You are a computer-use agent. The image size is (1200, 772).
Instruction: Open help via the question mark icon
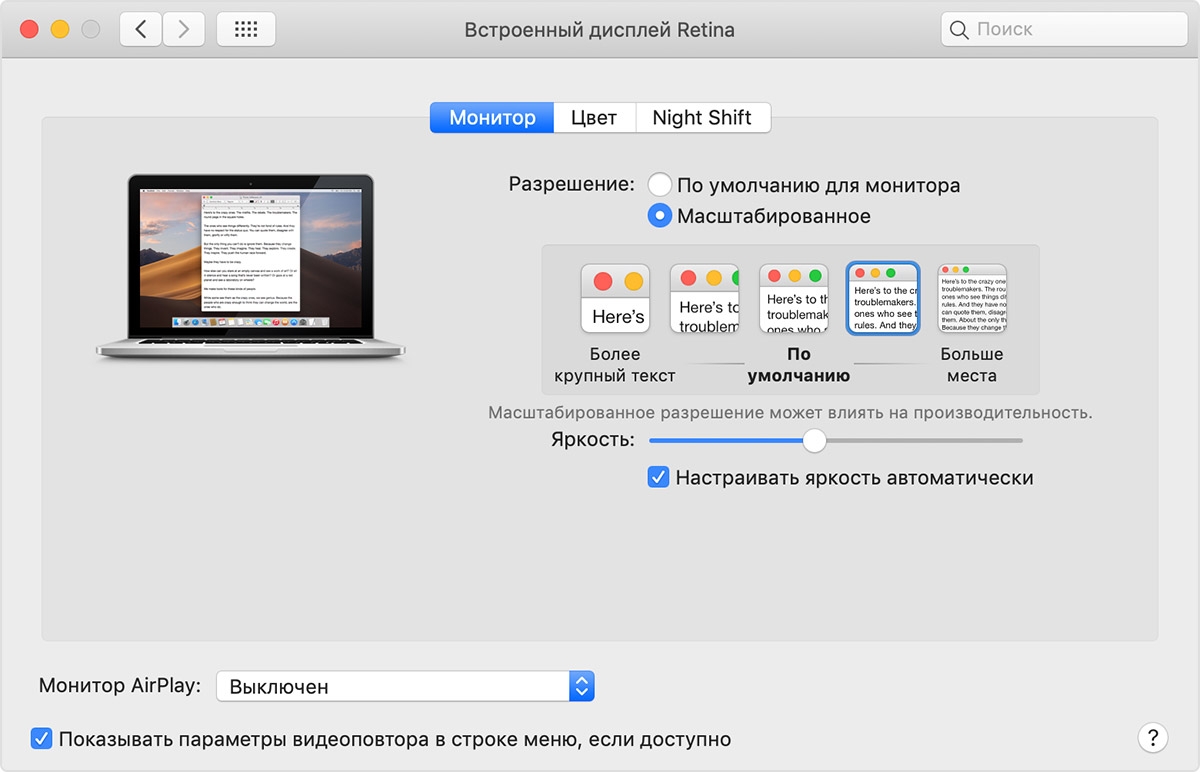(x=1152, y=738)
